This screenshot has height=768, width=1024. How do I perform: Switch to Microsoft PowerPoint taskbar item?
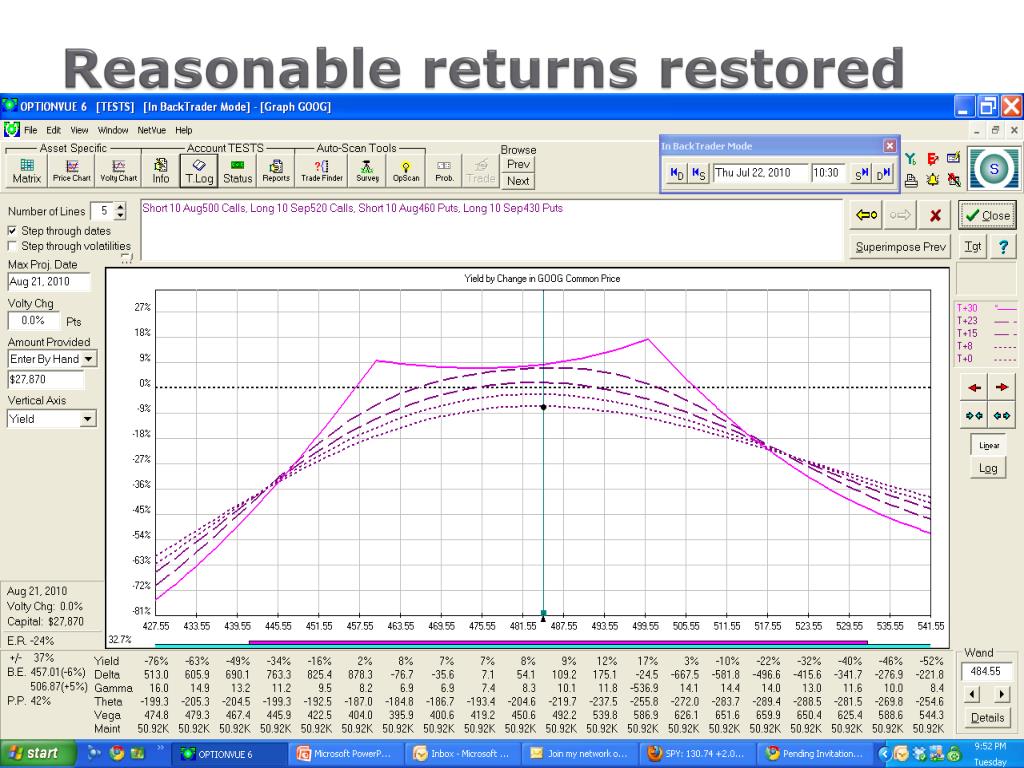click(x=345, y=754)
